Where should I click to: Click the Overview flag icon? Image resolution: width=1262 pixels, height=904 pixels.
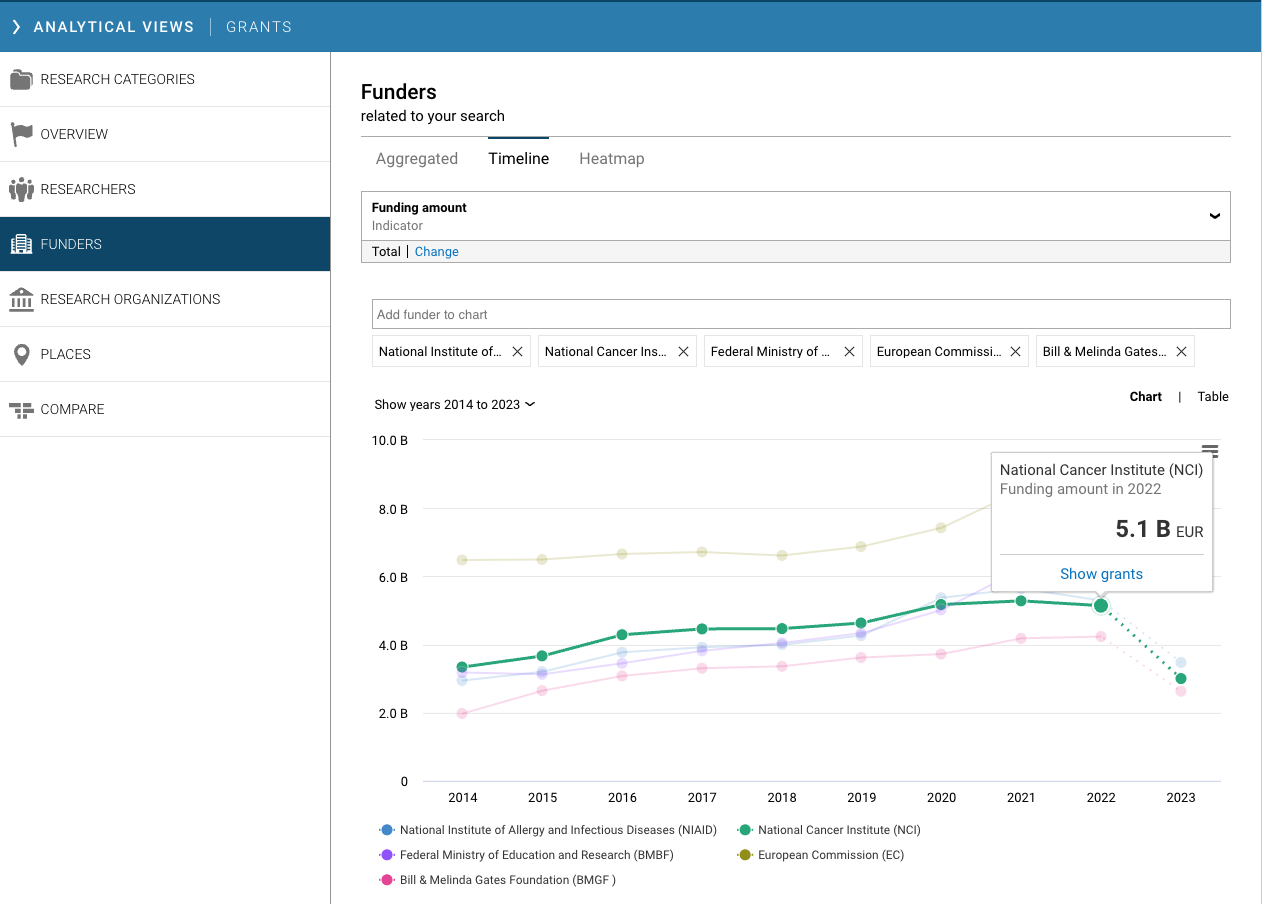(21, 134)
